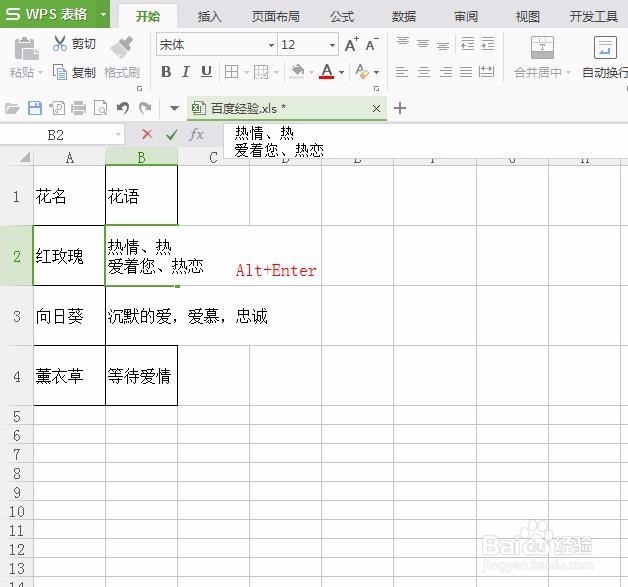Decrease indent icon
Screen dimensions: 628x587
(467, 43)
